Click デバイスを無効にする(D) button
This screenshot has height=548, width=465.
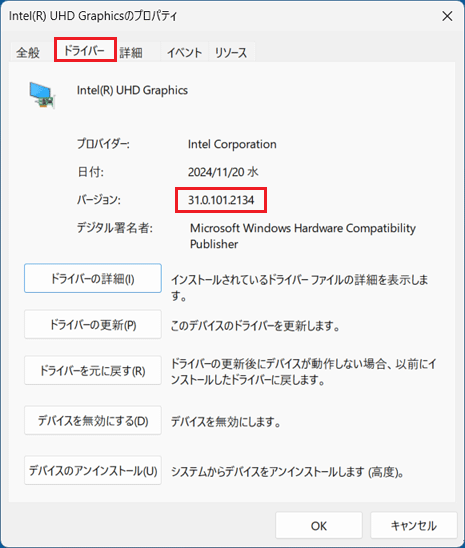[x=93, y=420]
